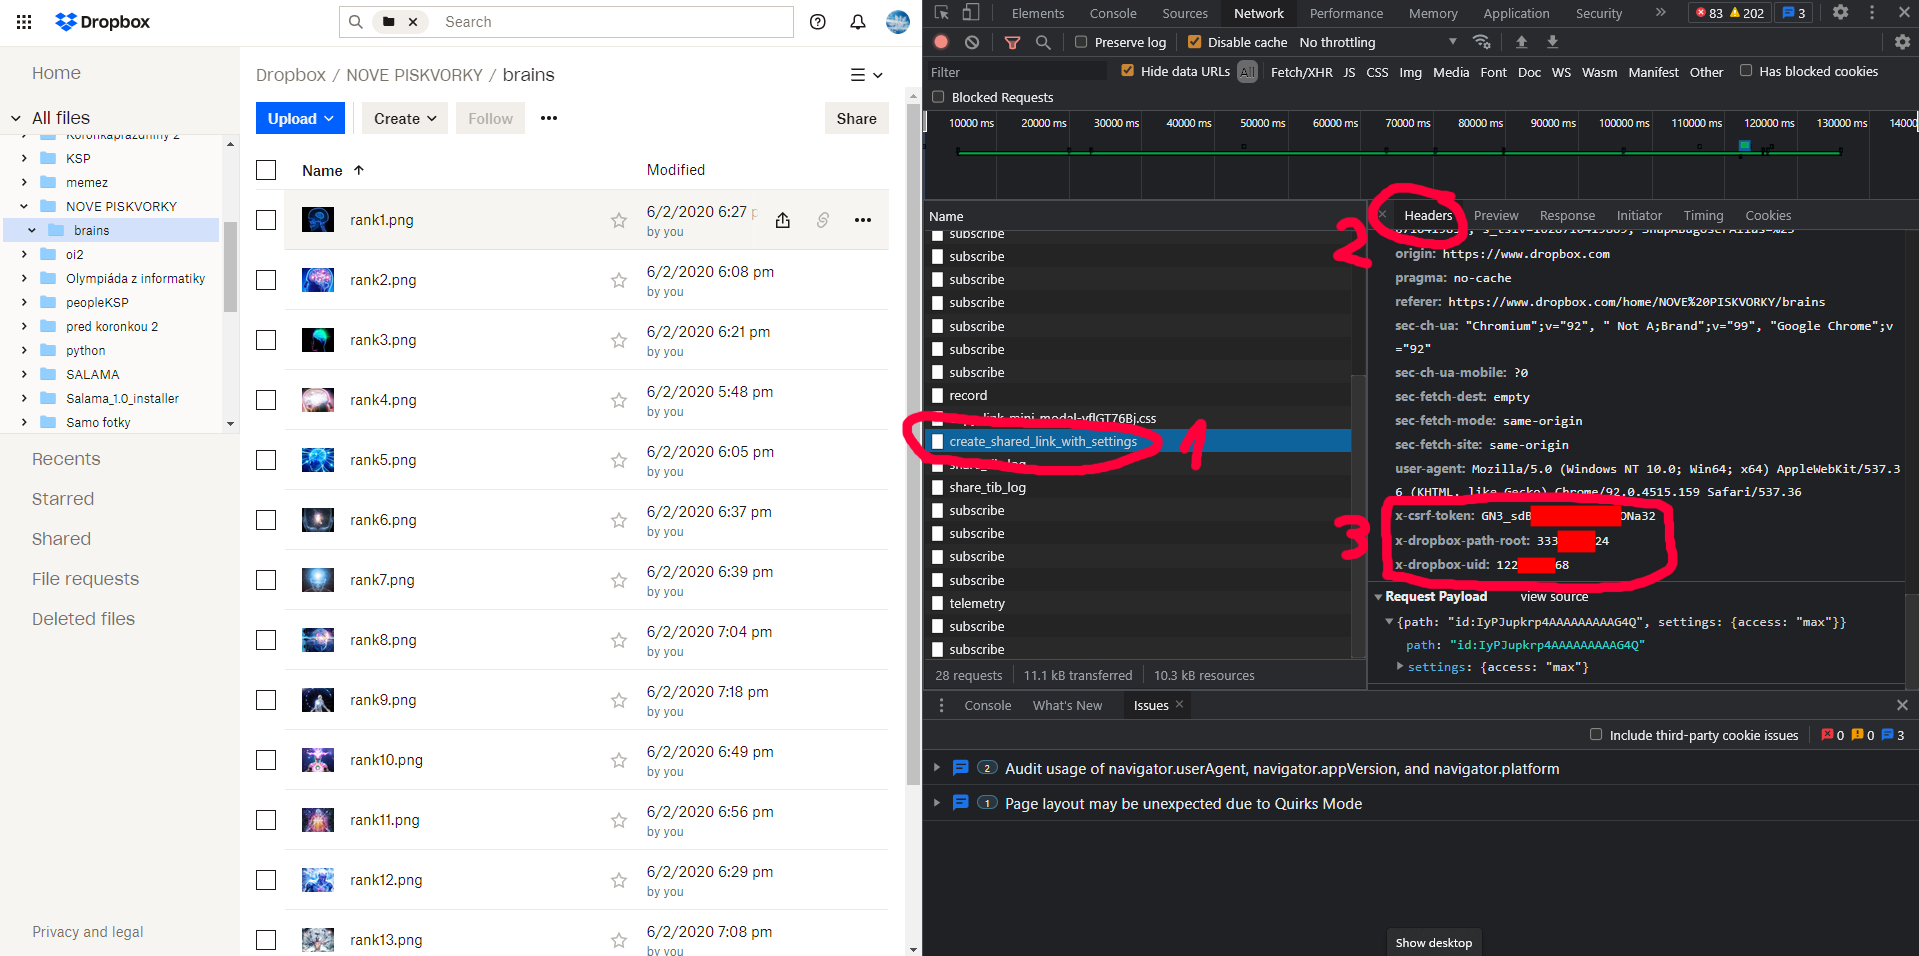Select the create_shared_link_with_settings request
Screen dimensions: 1919x956
[1138, 441]
